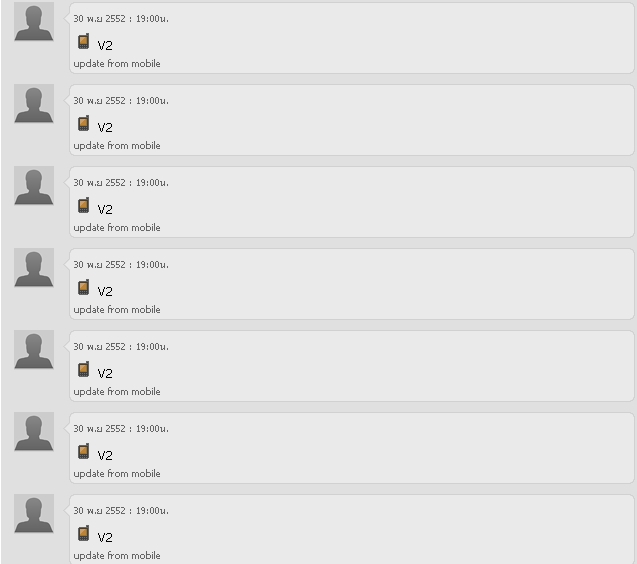This screenshot has width=637, height=564.
Task: Click the V2 title in the fourth post
Action: [105, 292]
